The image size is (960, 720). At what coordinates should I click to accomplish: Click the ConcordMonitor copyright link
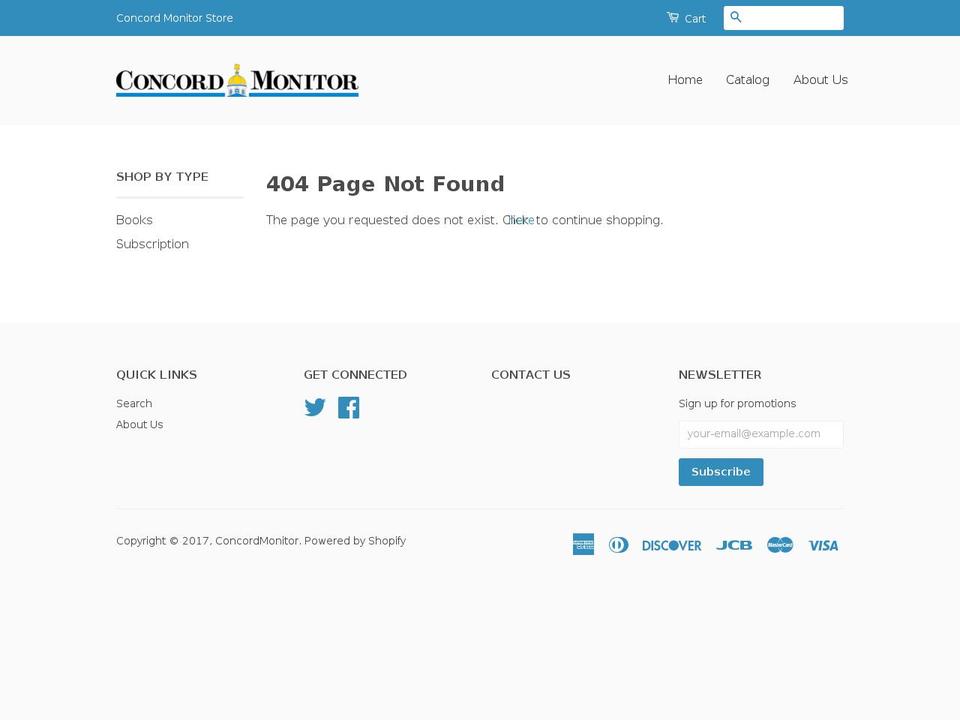pos(257,541)
